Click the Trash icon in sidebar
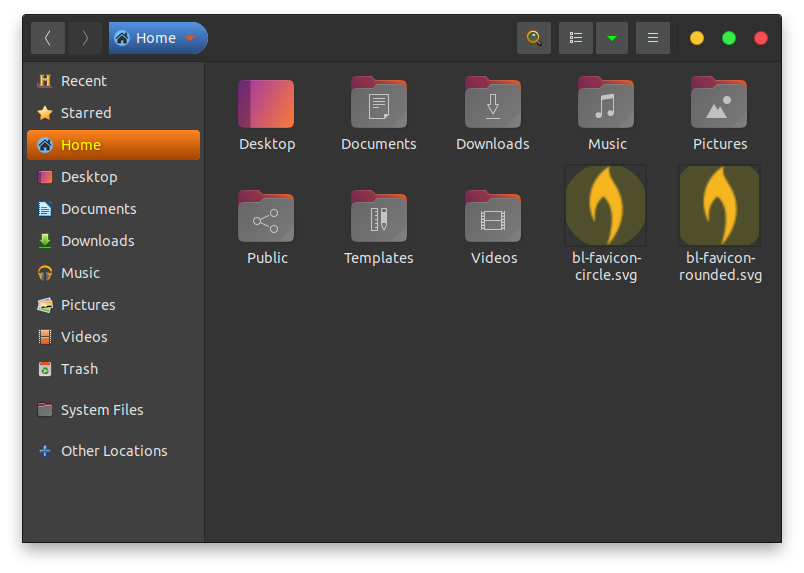Viewport: 804px width, 573px height. coord(45,369)
